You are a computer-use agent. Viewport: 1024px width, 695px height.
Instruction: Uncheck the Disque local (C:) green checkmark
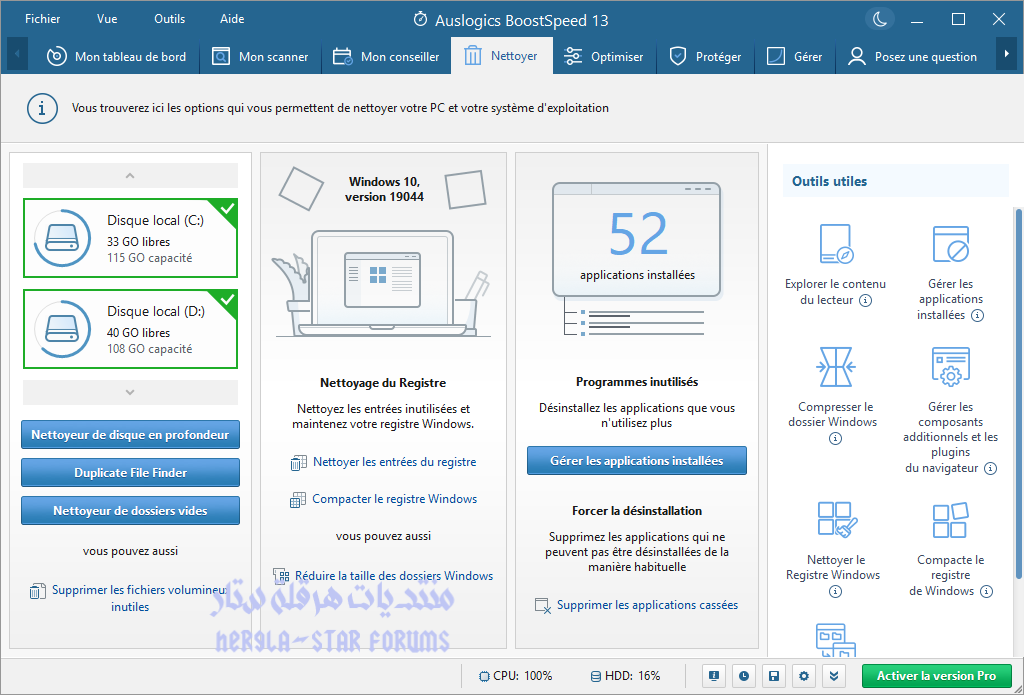(228, 208)
